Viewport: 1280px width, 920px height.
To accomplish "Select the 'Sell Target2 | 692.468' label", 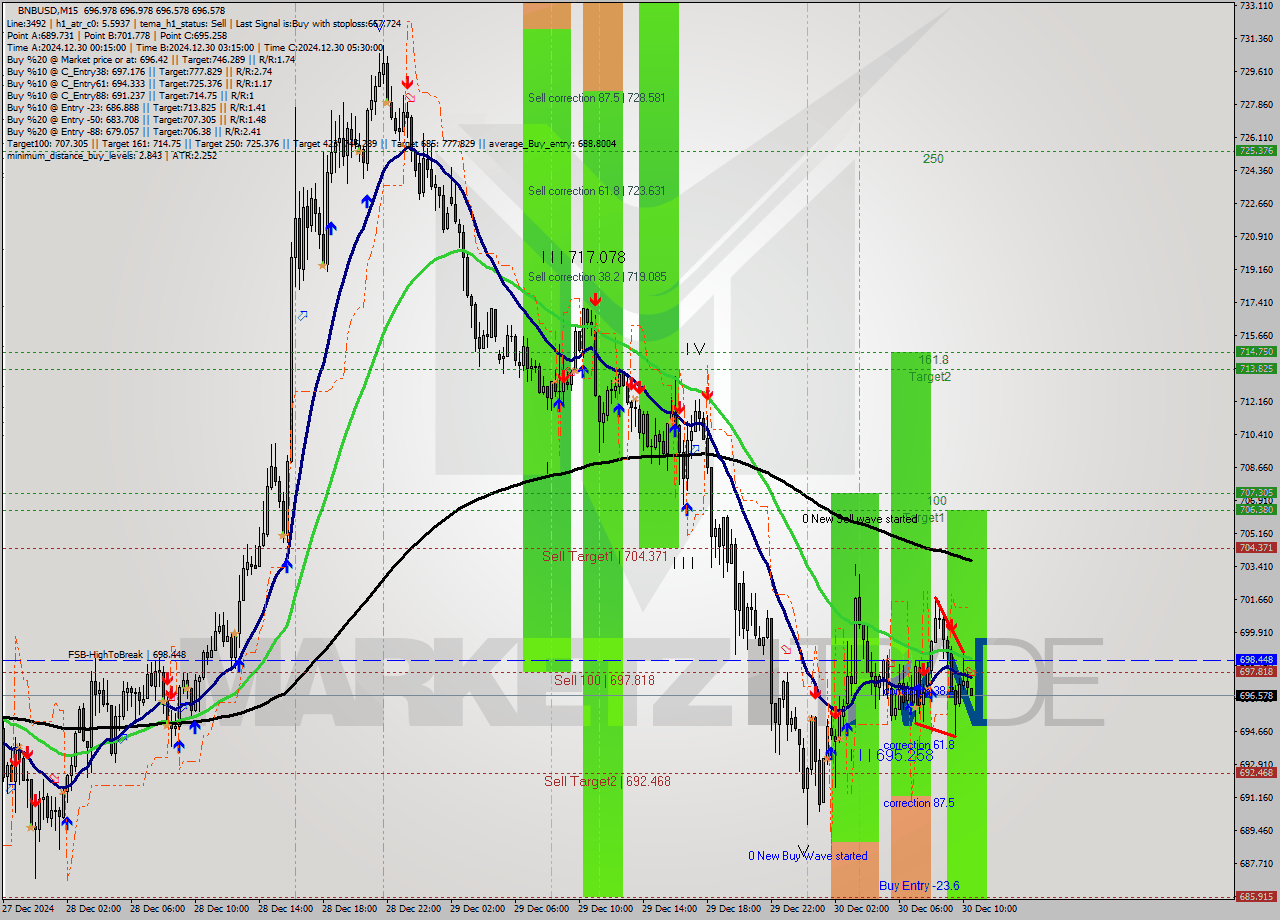I will pos(607,781).
